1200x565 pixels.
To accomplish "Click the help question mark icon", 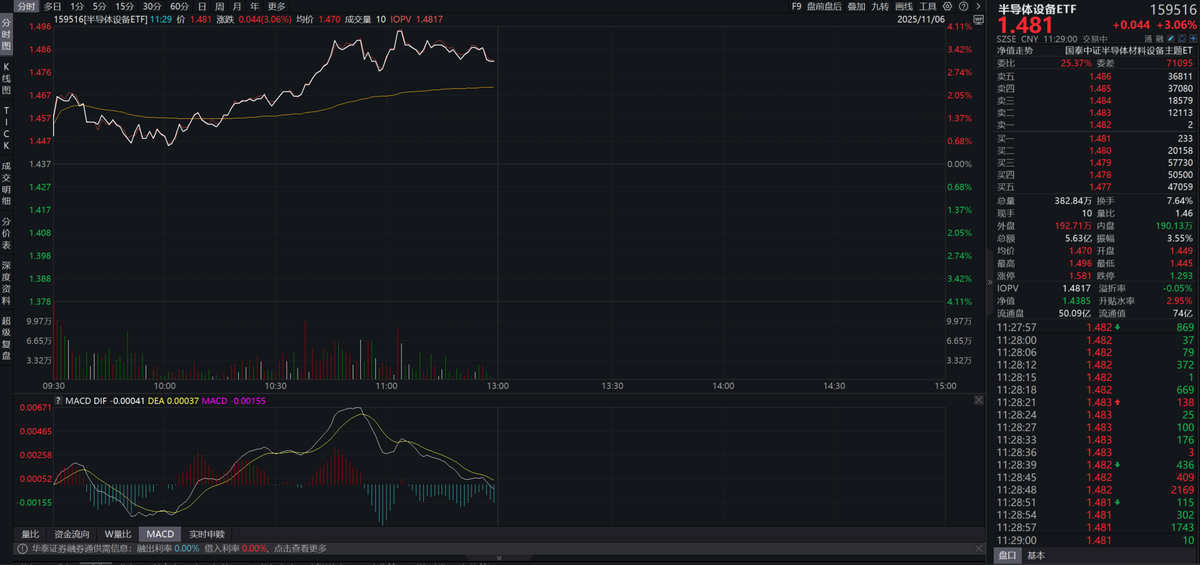I will (962, 6).
